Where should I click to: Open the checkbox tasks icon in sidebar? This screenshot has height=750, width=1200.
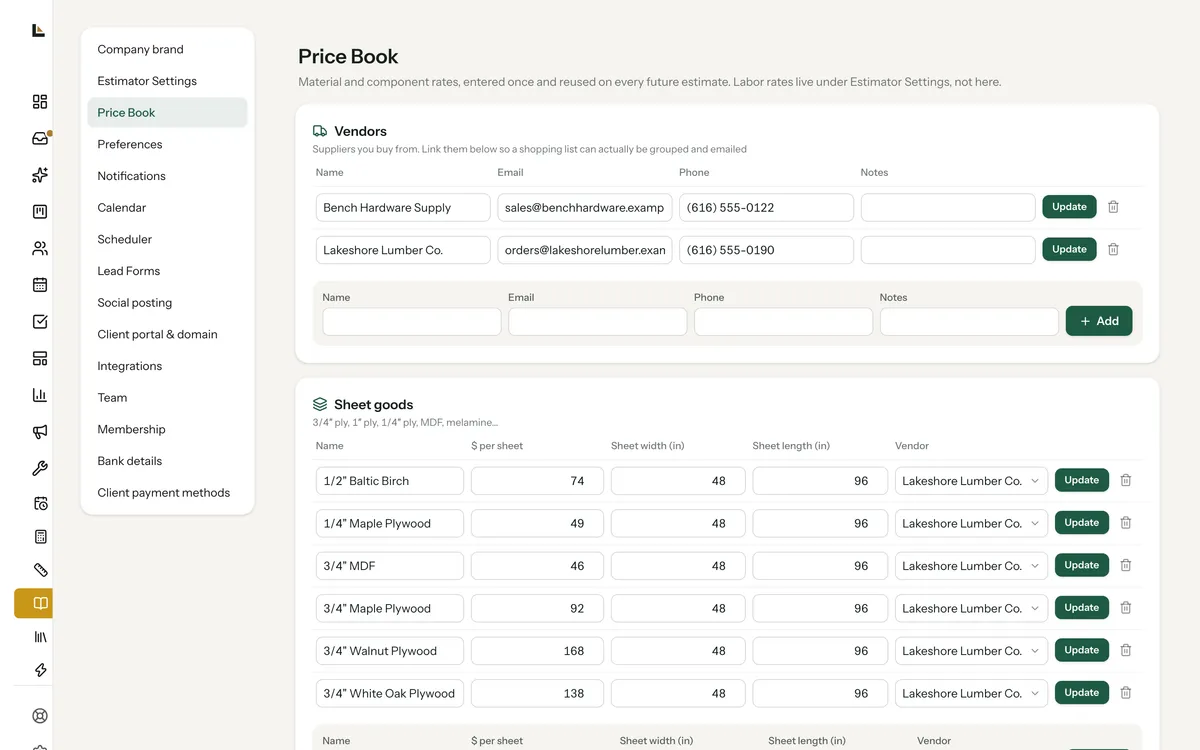[40, 322]
